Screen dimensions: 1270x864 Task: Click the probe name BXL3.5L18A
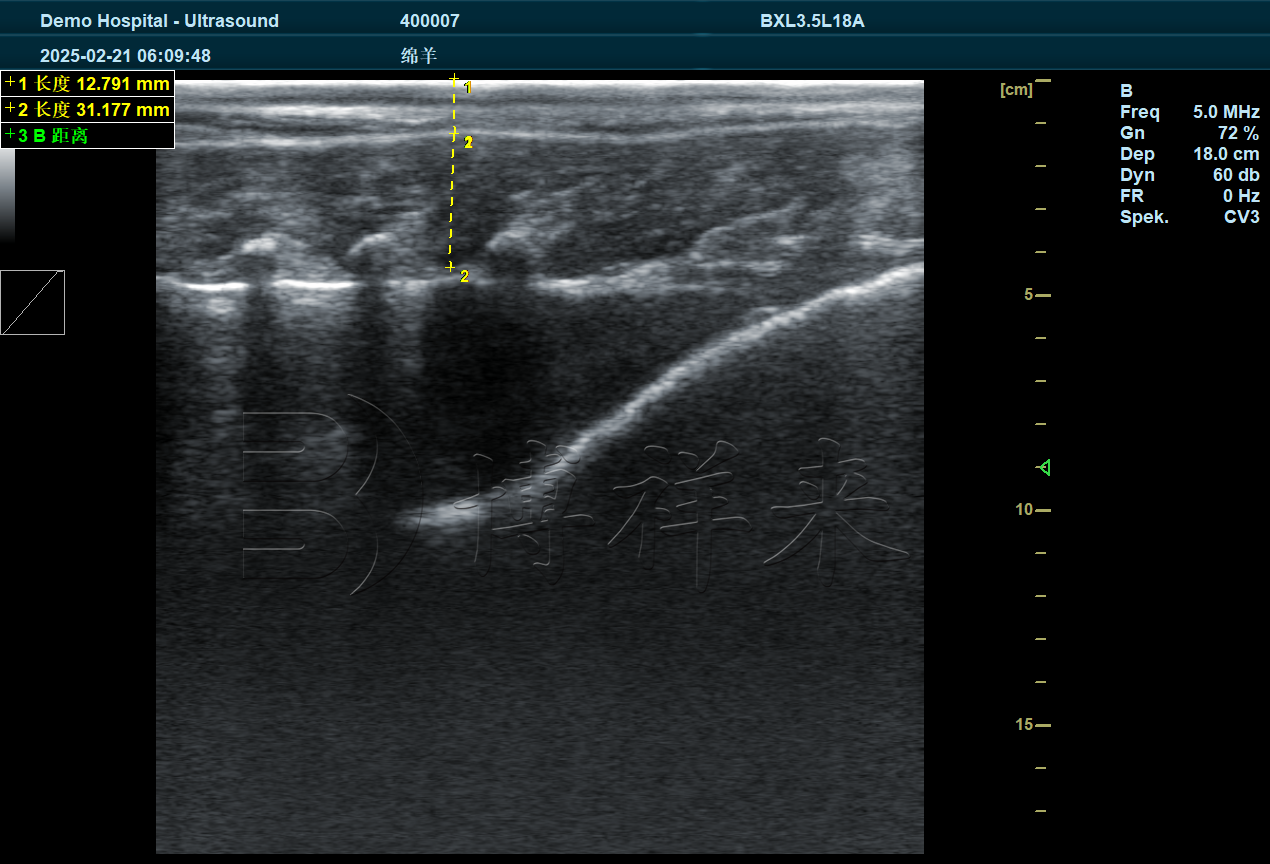click(812, 21)
